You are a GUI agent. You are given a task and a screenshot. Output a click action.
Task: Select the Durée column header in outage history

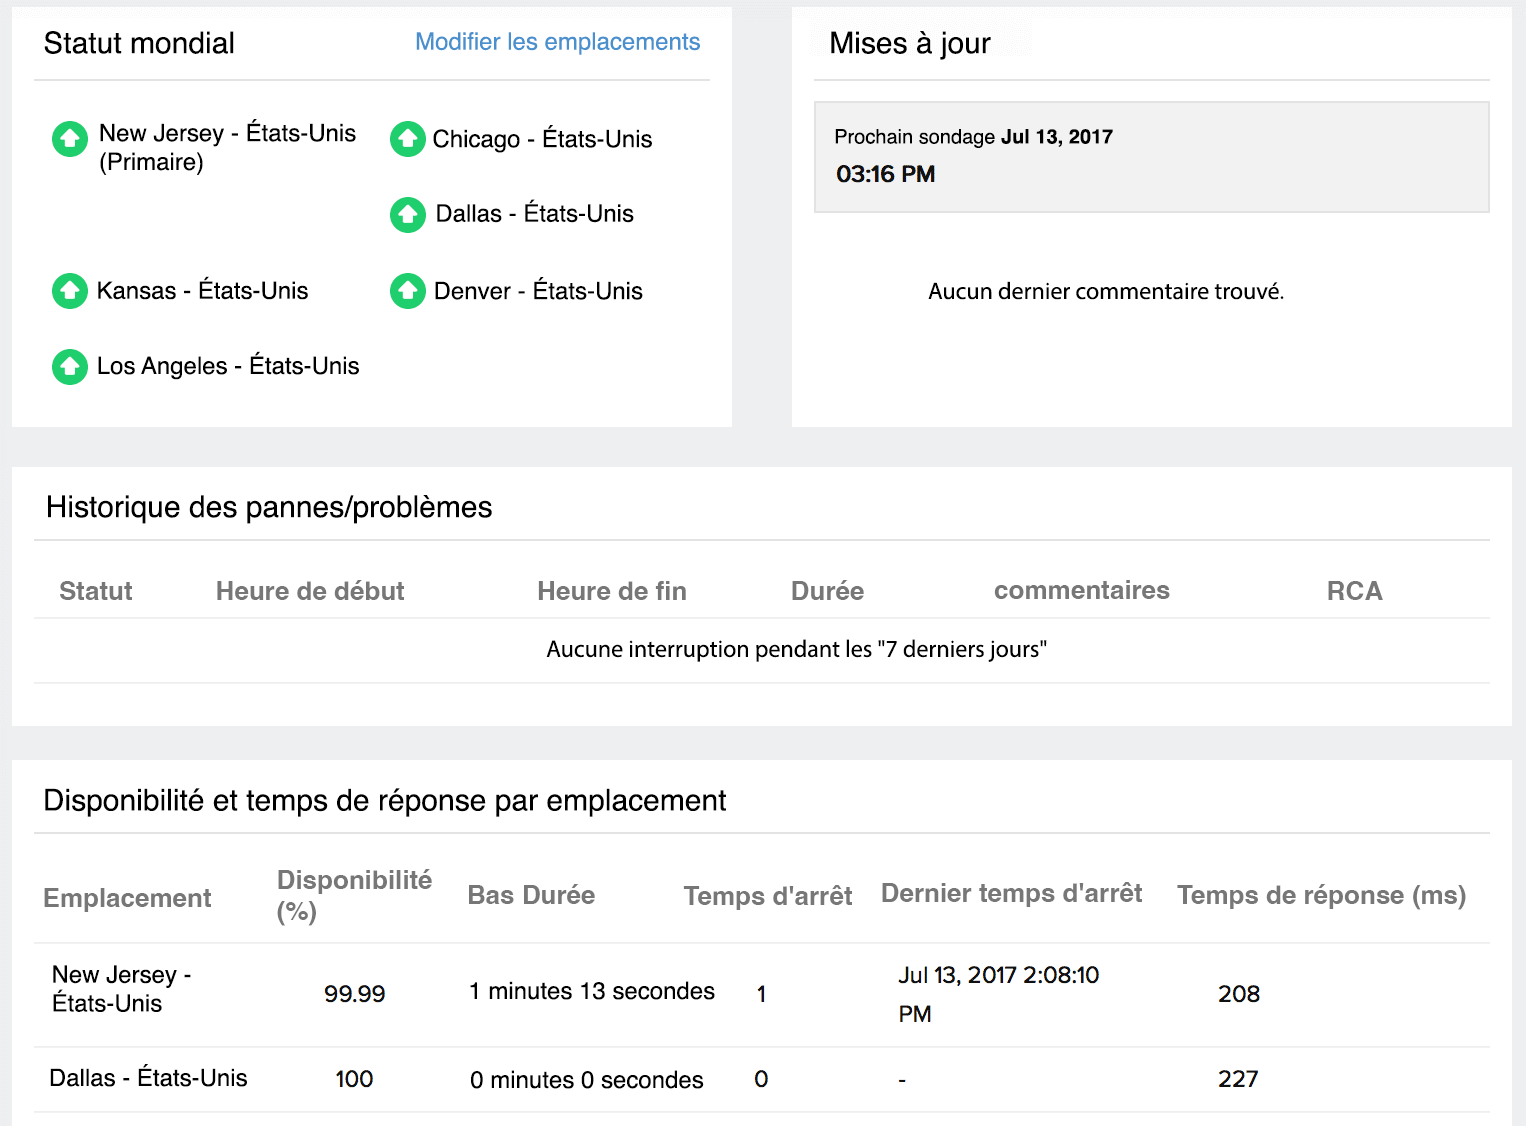827,591
